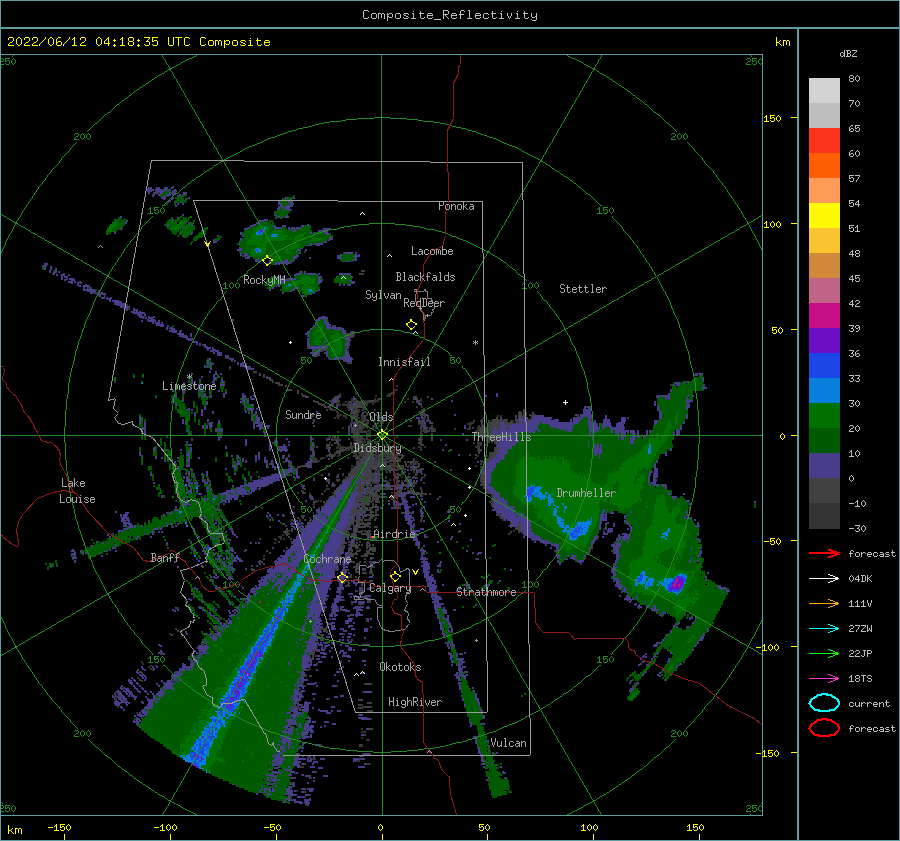Viewport: 900px width, 841px height.
Task: Select the magenta 18TS arrow in legend
Action: pos(824,679)
